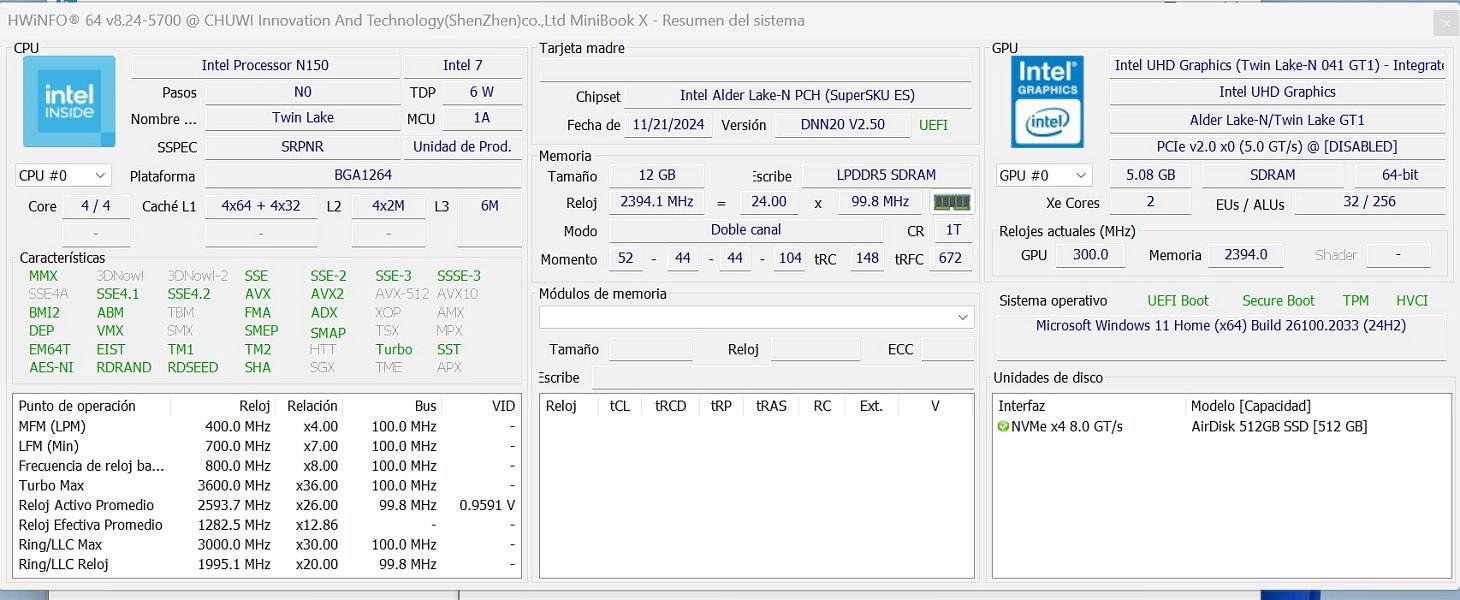1460x600 pixels.
Task: Click the AES-NI feature label
Action: [x=51, y=368]
